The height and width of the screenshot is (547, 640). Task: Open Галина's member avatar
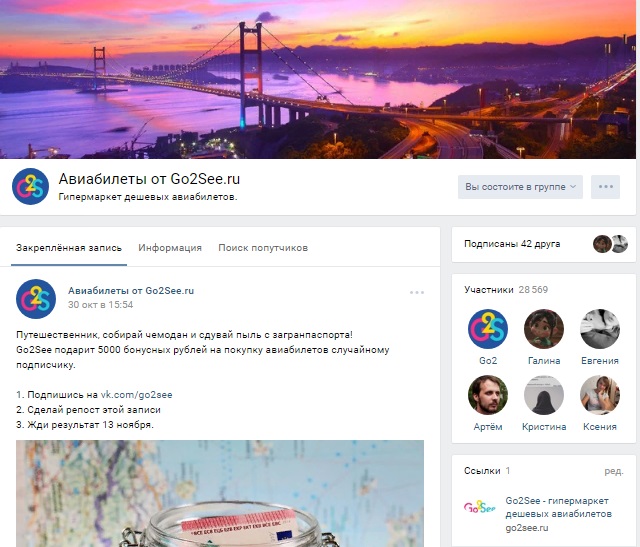pyautogui.click(x=544, y=329)
